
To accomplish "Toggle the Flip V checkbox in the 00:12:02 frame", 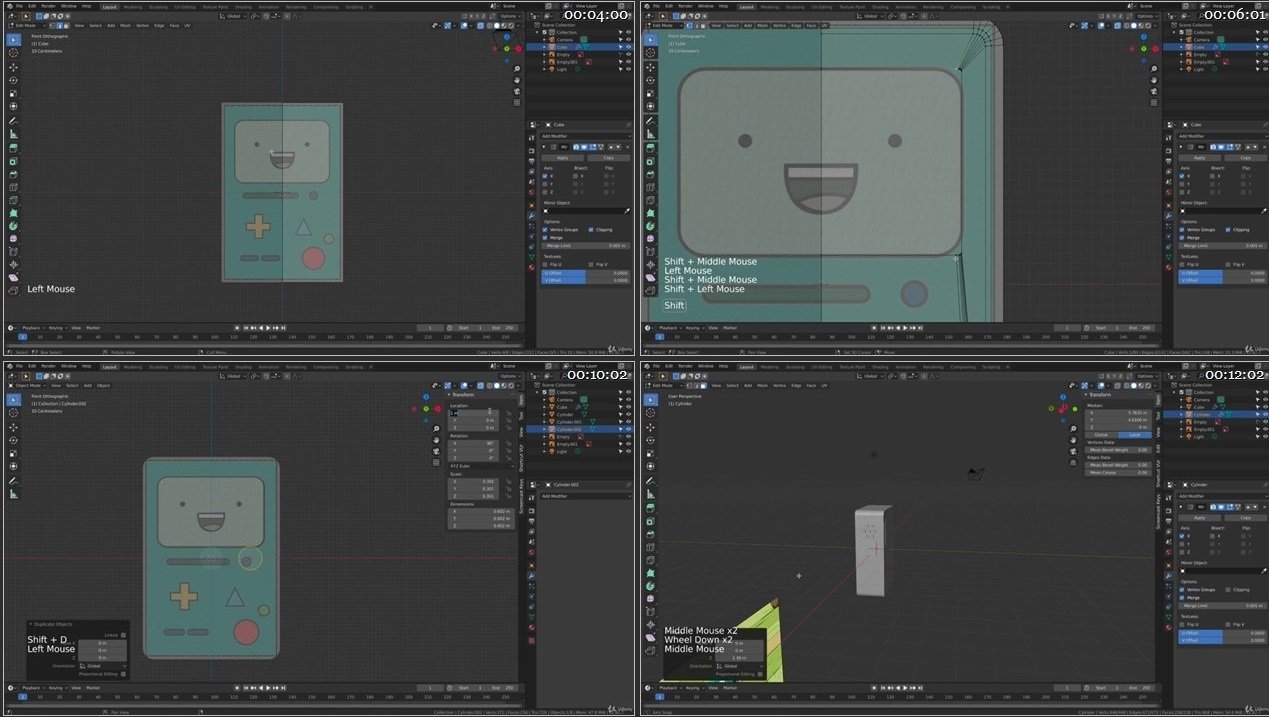I will [x=1227, y=624].
